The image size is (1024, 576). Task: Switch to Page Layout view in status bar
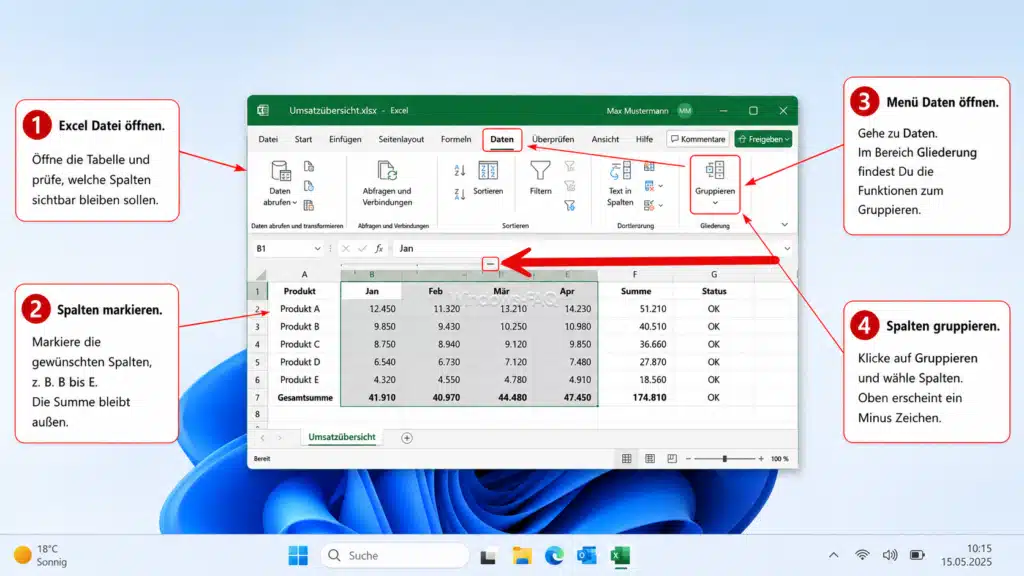[x=650, y=458]
